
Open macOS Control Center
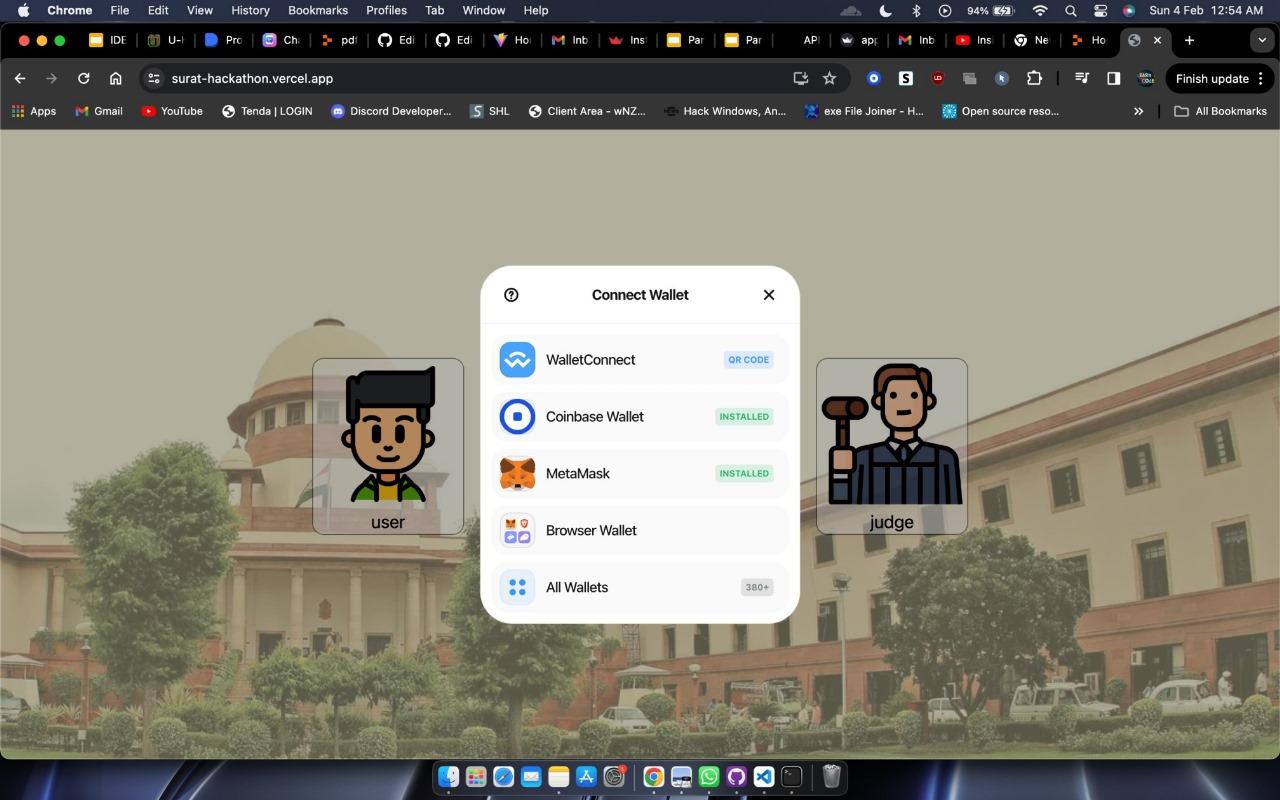point(1100,10)
